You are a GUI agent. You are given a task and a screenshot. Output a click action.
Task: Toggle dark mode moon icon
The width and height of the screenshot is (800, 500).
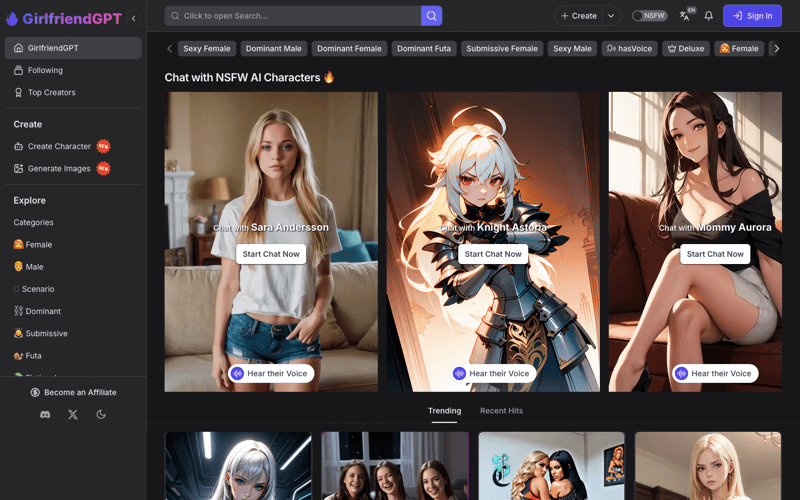coord(101,414)
